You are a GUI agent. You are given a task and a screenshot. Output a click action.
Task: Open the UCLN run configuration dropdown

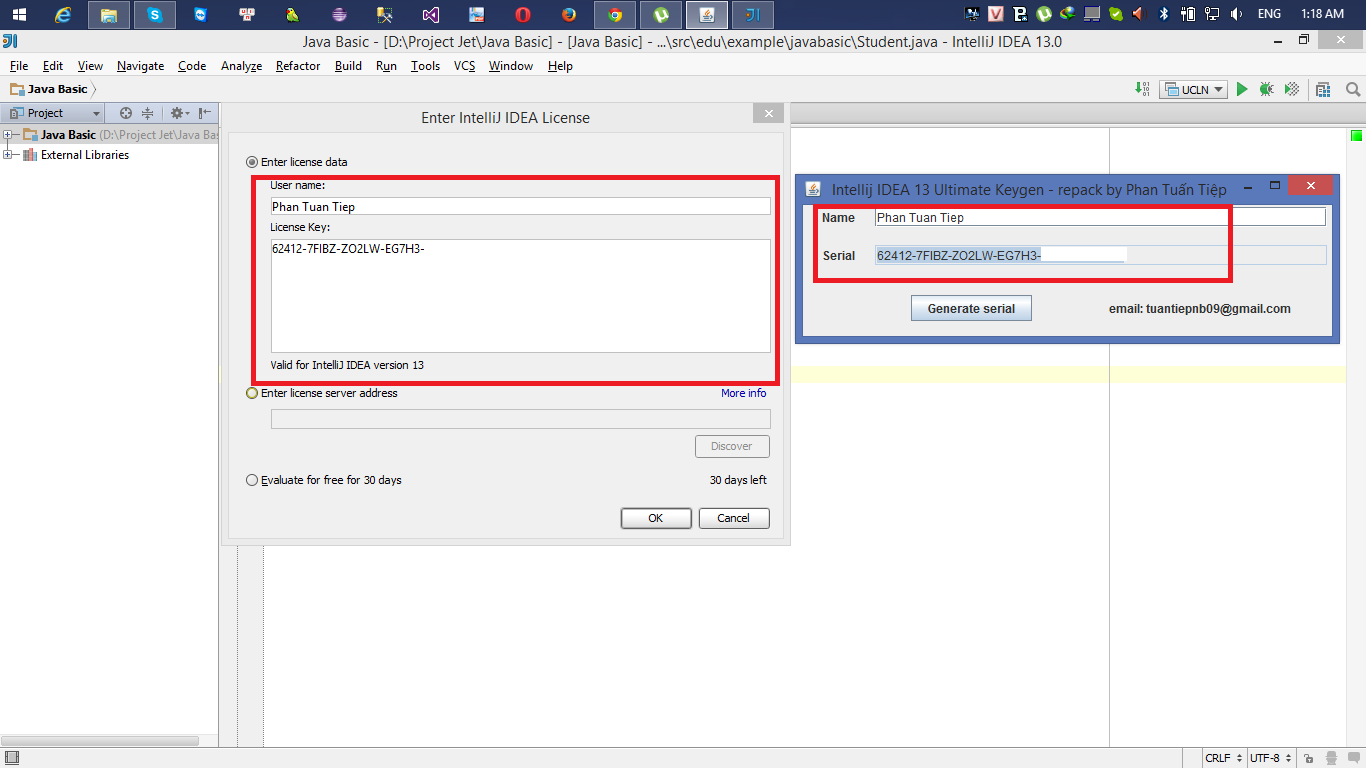point(1218,89)
